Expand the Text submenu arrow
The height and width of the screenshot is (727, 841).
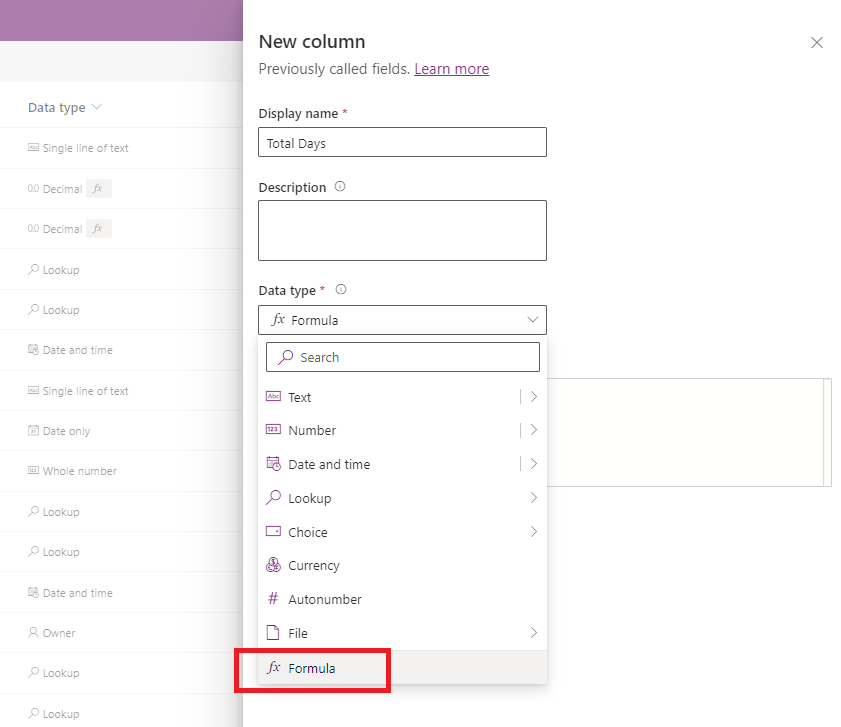534,397
